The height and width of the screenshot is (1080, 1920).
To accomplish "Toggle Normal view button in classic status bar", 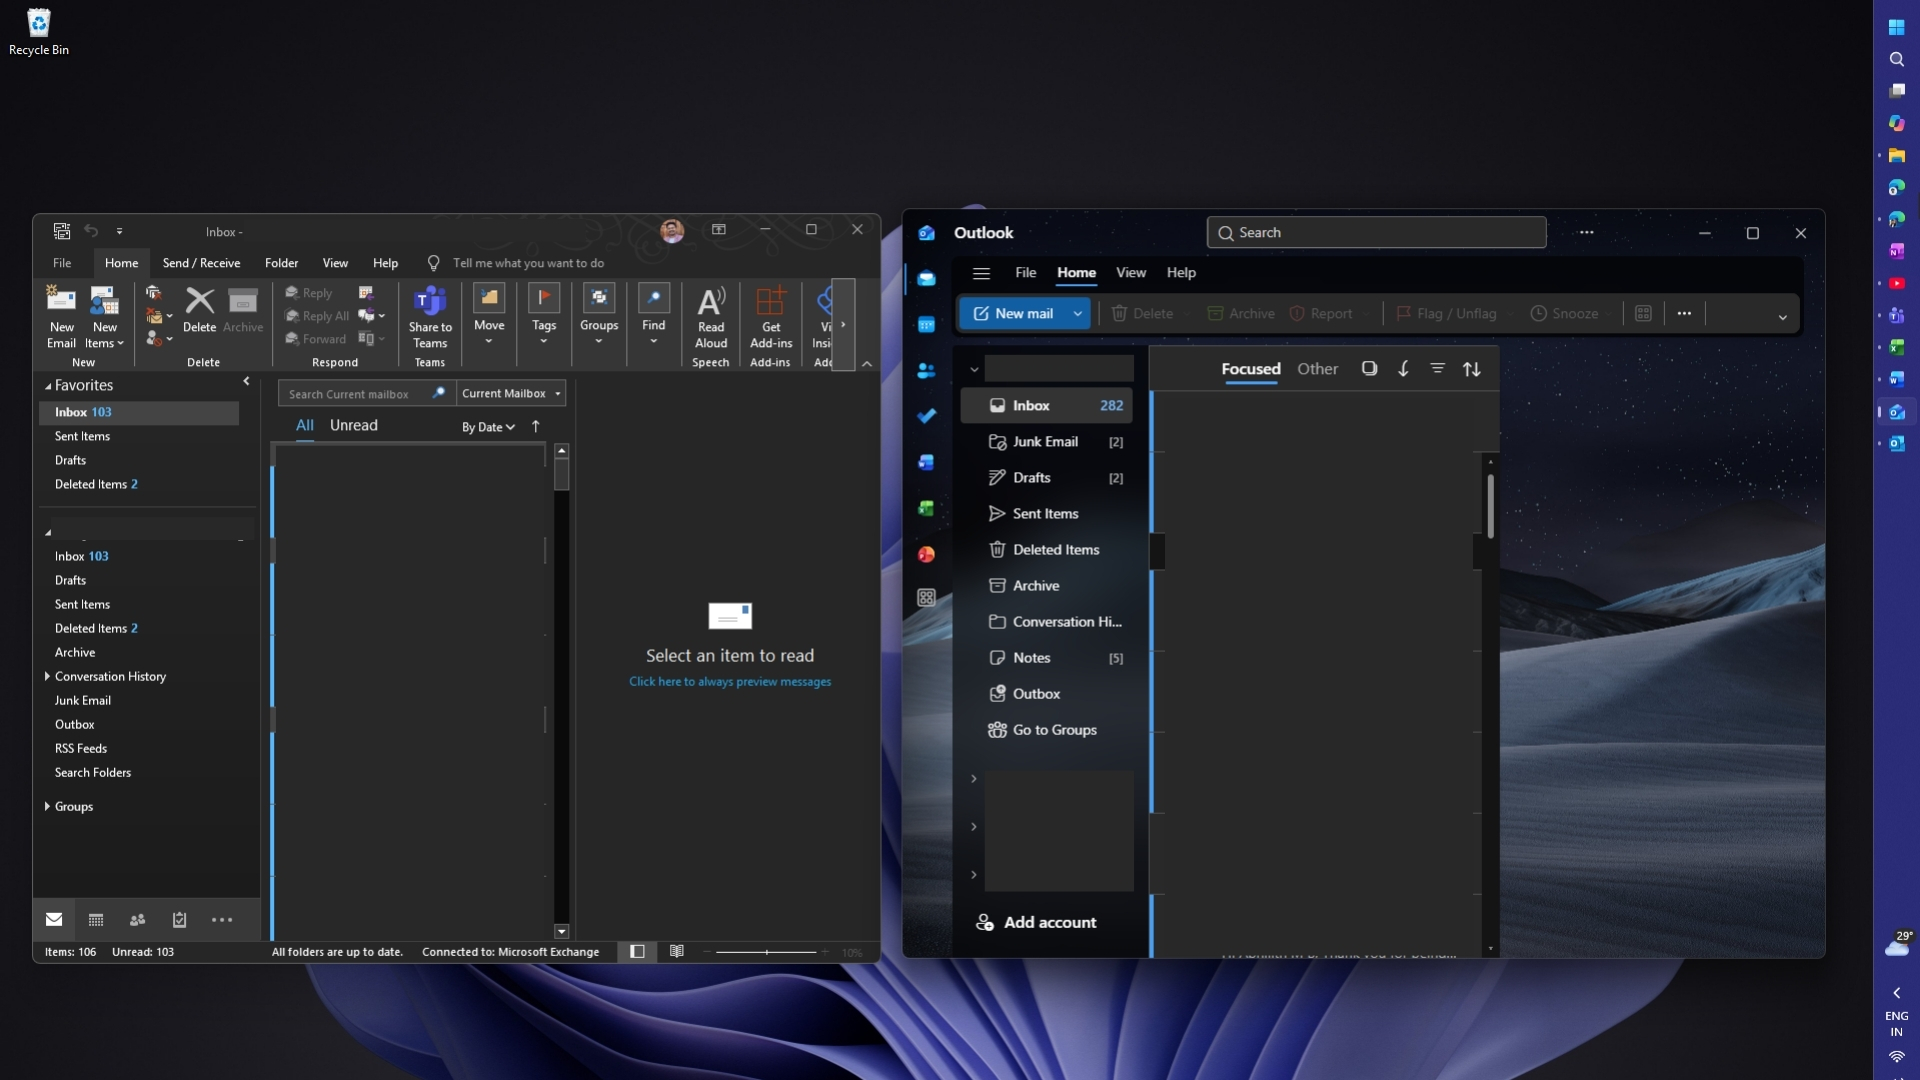I will point(637,952).
